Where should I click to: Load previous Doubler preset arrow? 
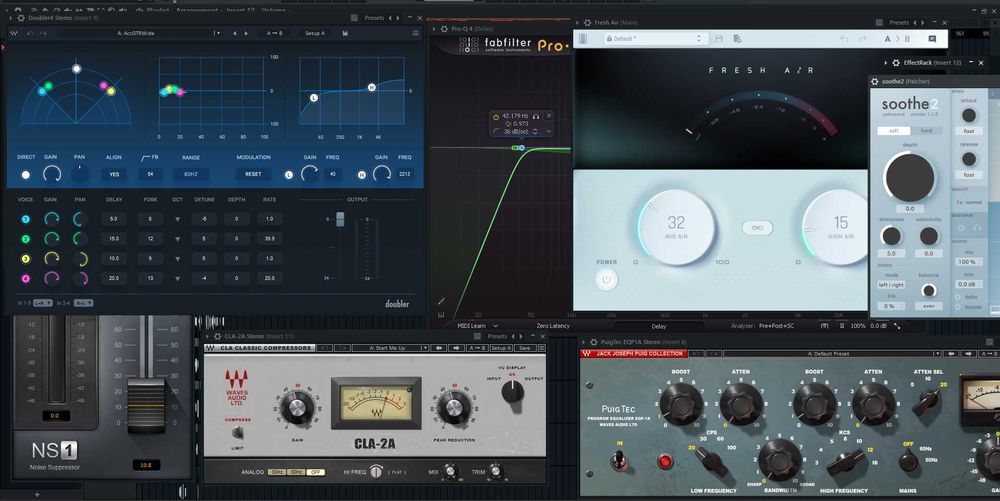click(235, 33)
